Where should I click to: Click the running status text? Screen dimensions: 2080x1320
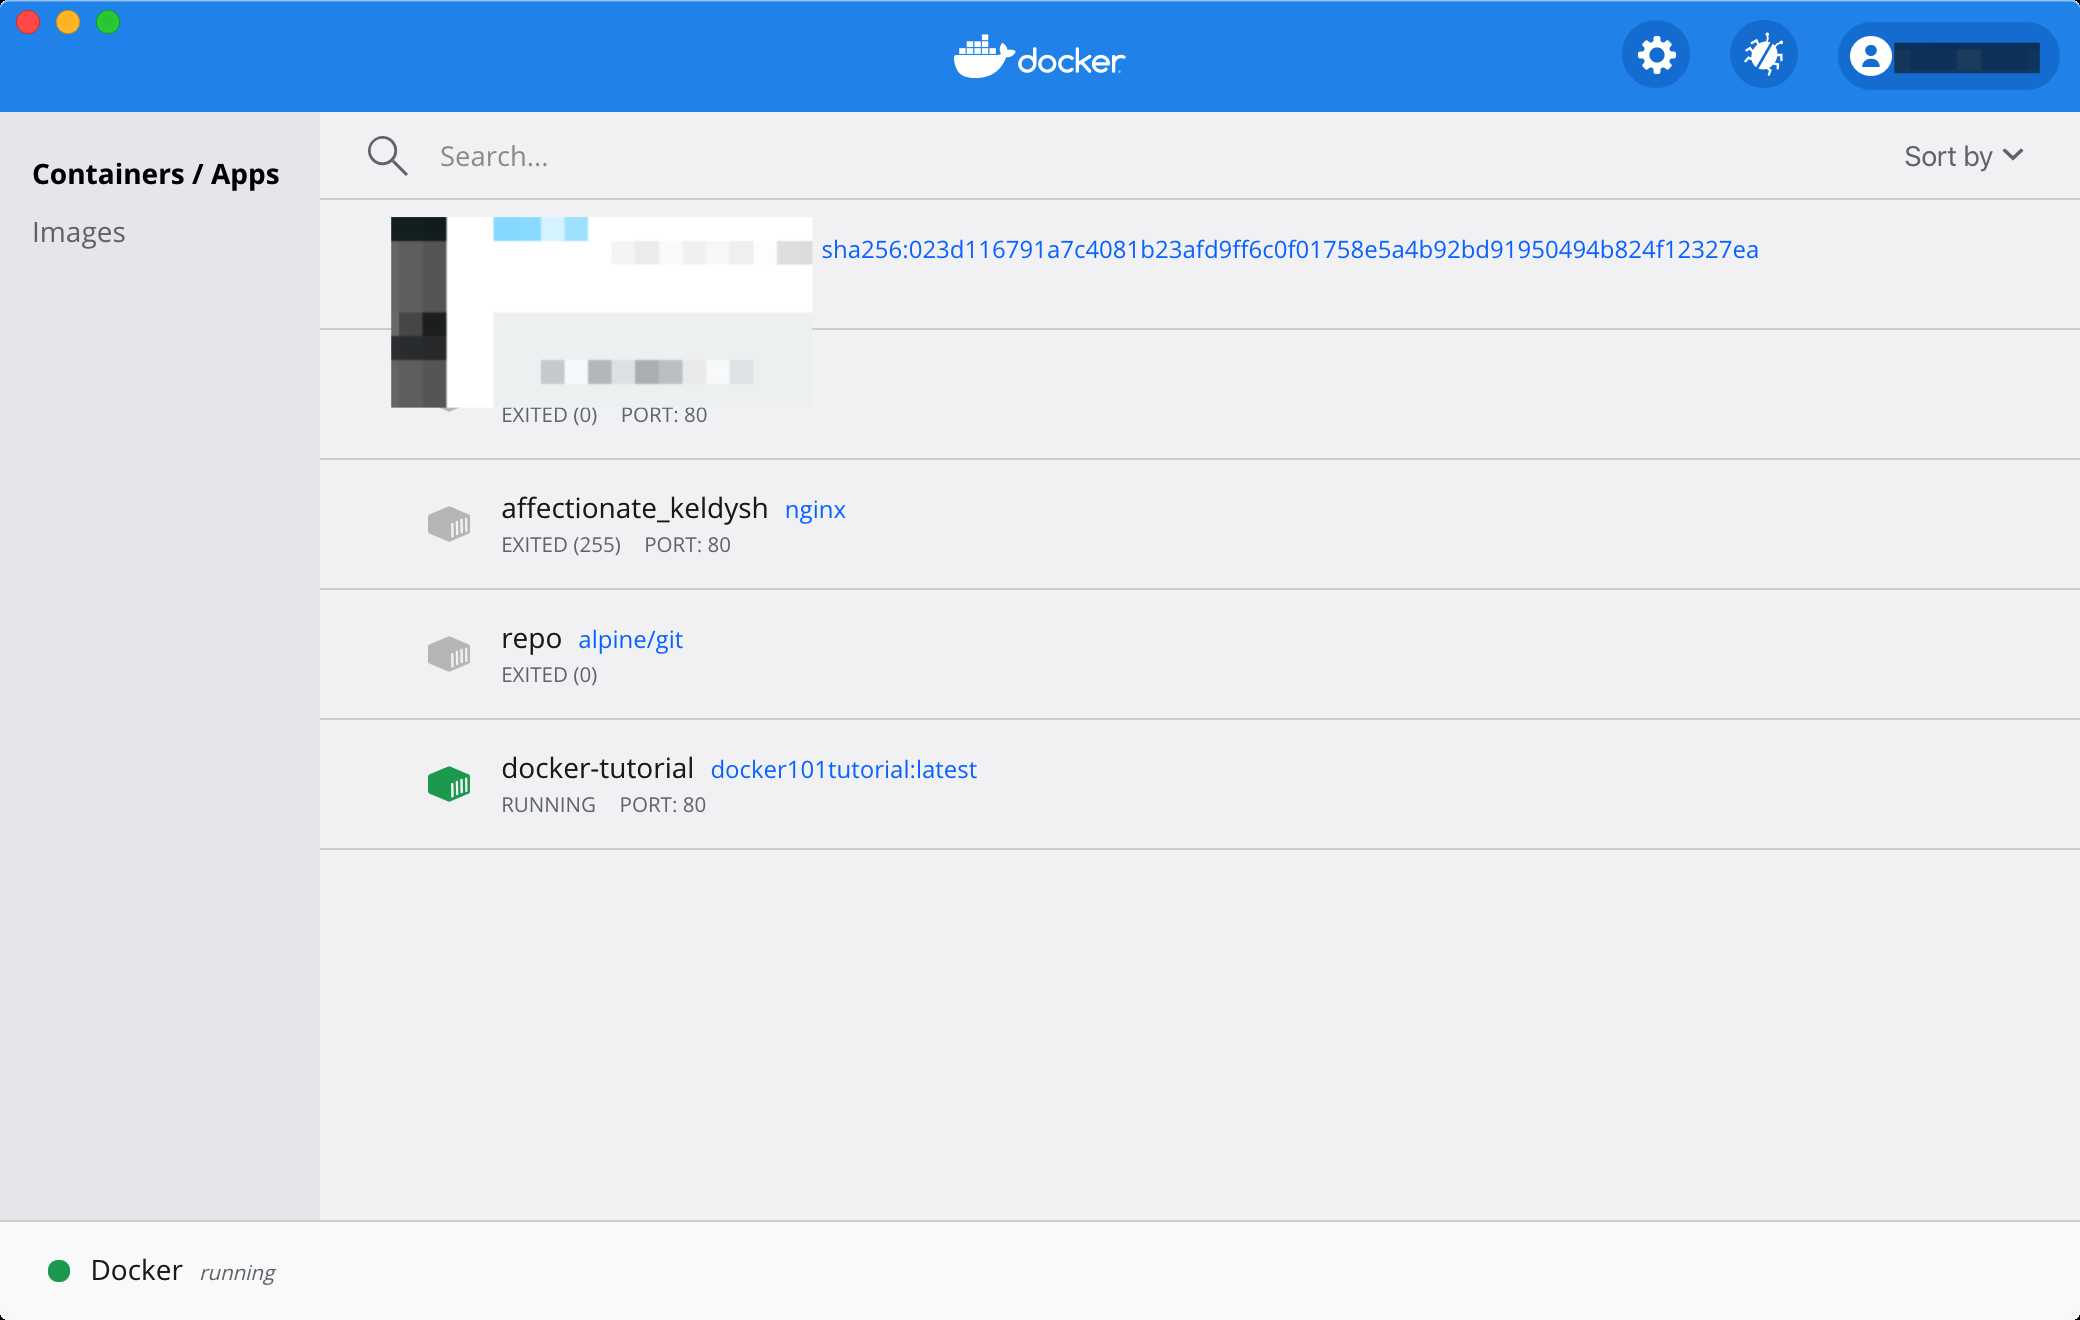pyautogui.click(x=238, y=1273)
